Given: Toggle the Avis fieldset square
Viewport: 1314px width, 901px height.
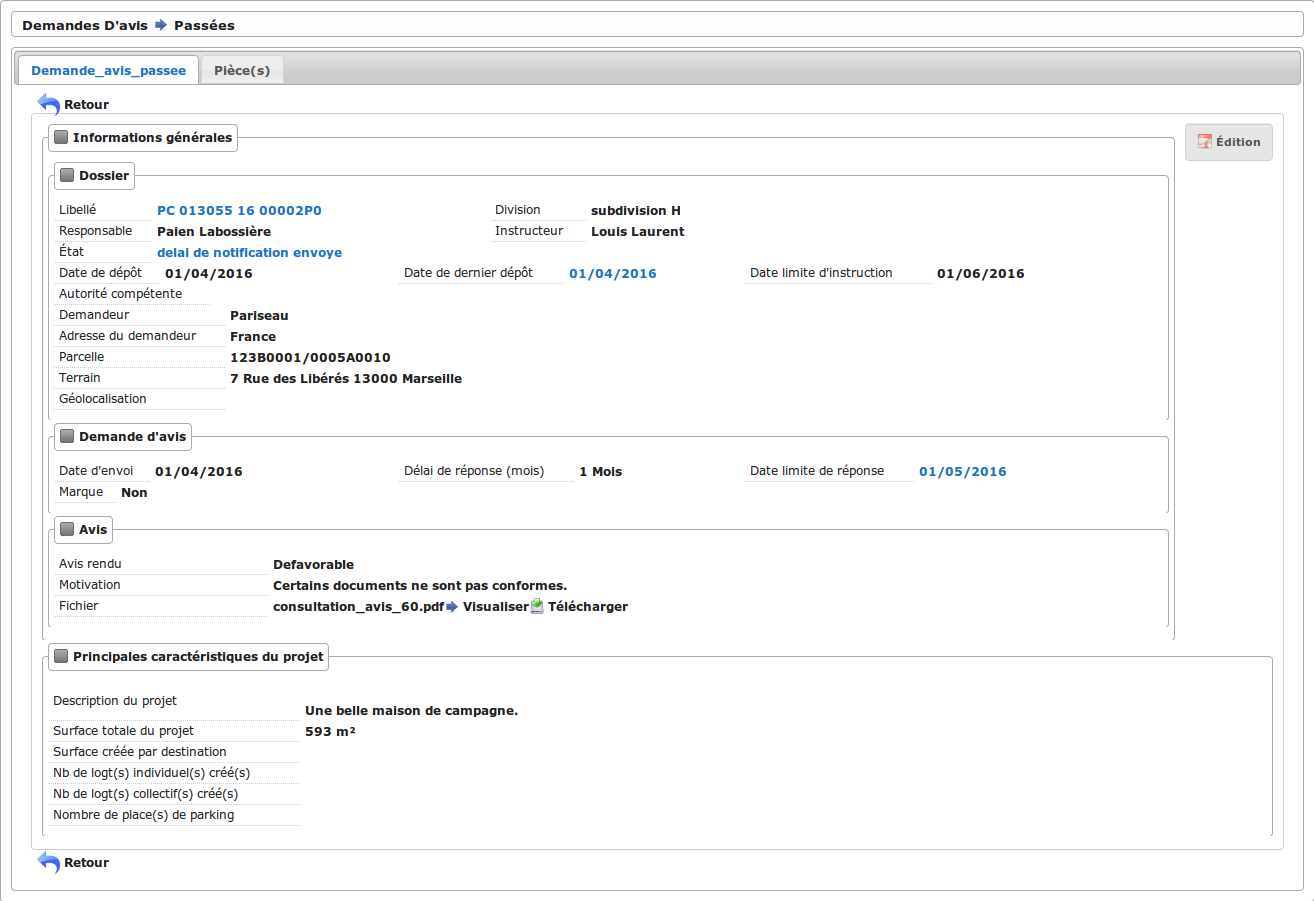Looking at the screenshot, I should click(x=67, y=529).
